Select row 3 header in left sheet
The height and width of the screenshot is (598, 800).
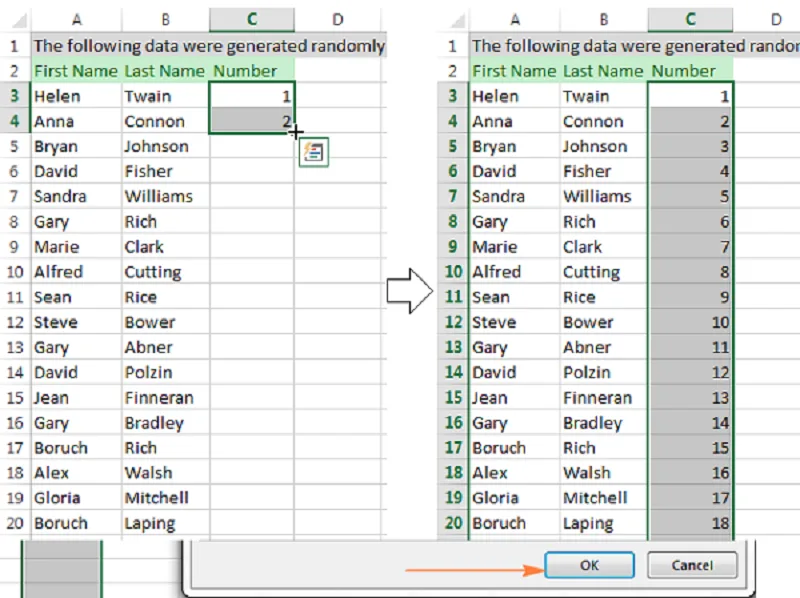tap(15, 96)
